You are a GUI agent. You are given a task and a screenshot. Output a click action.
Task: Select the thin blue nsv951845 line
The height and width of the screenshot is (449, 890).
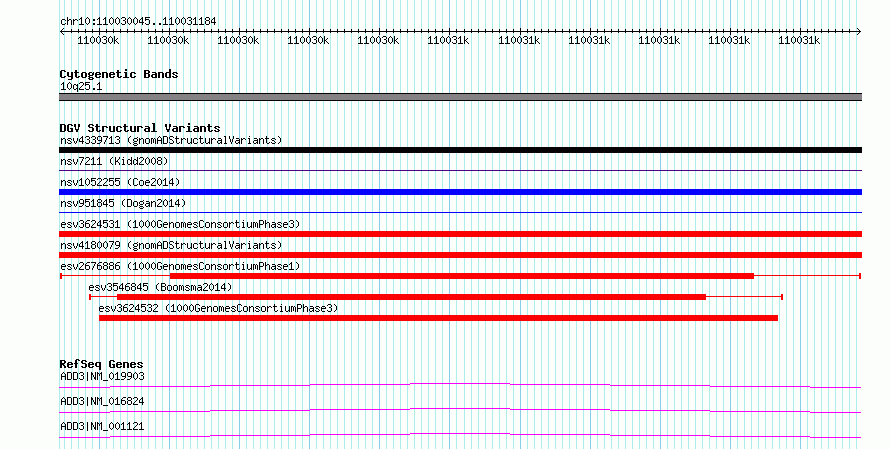(460, 212)
